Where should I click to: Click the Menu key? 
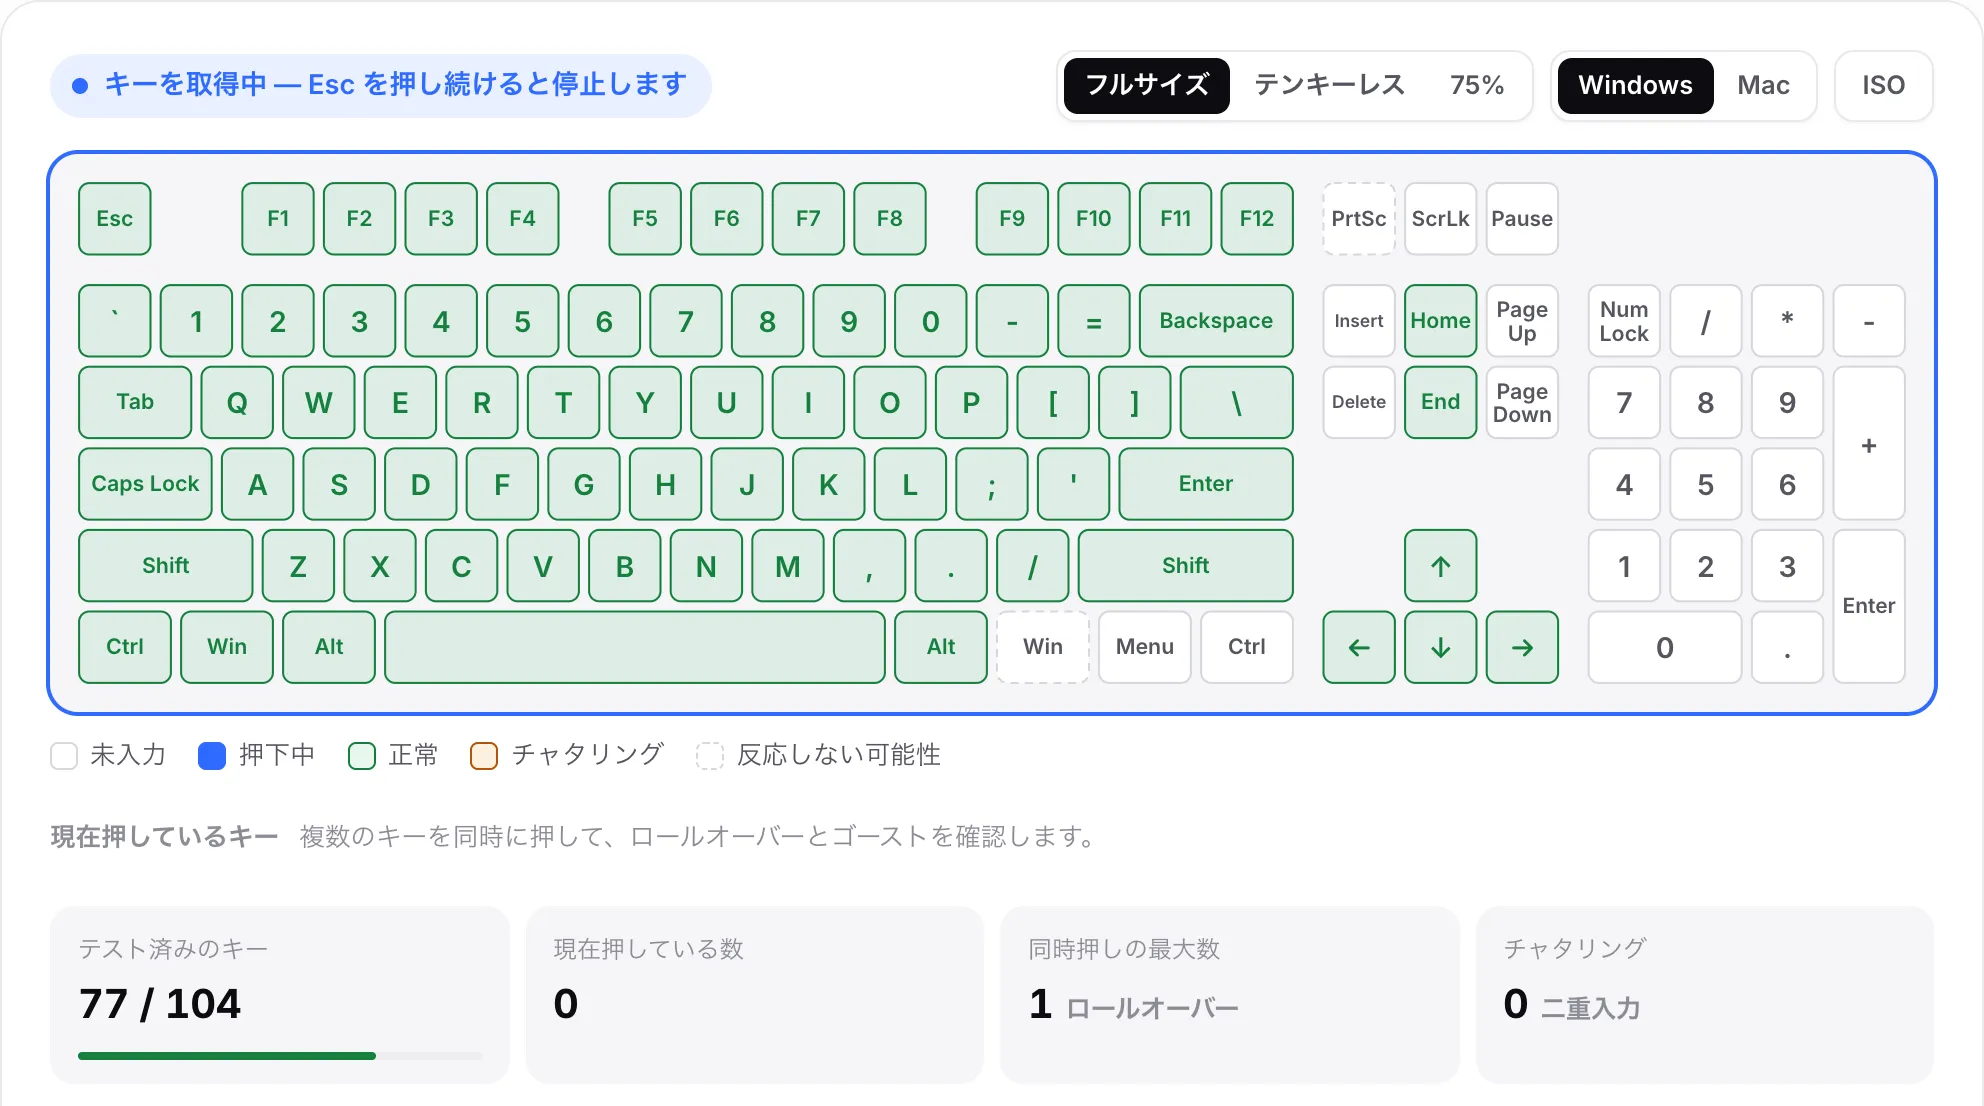1145,647
